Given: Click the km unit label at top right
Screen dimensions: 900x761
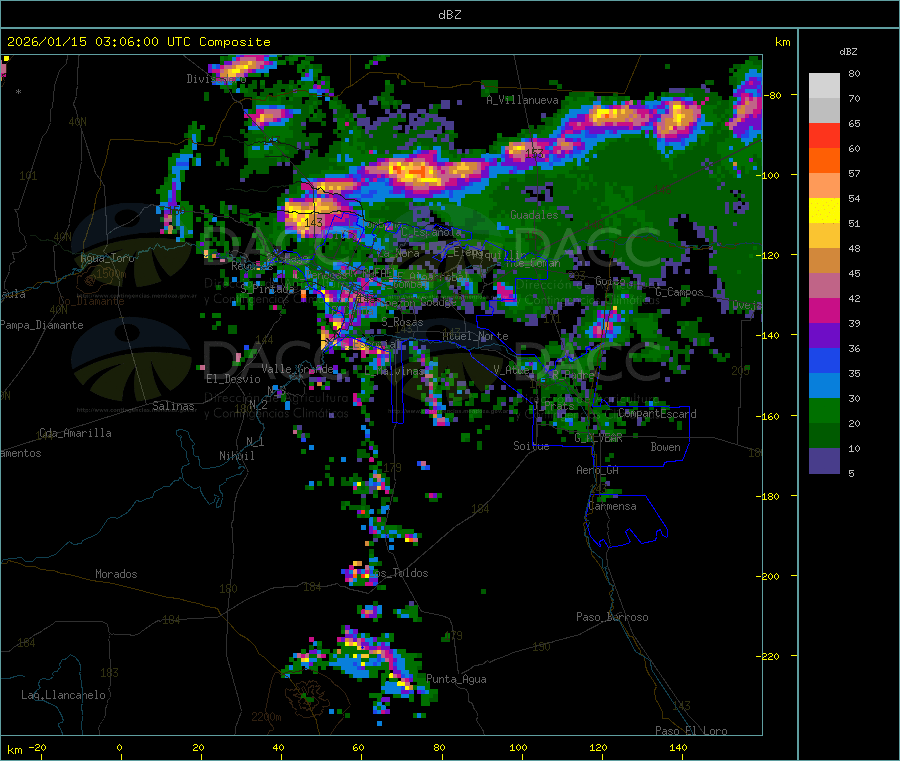Looking at the screenshot, I should (782, 42).
